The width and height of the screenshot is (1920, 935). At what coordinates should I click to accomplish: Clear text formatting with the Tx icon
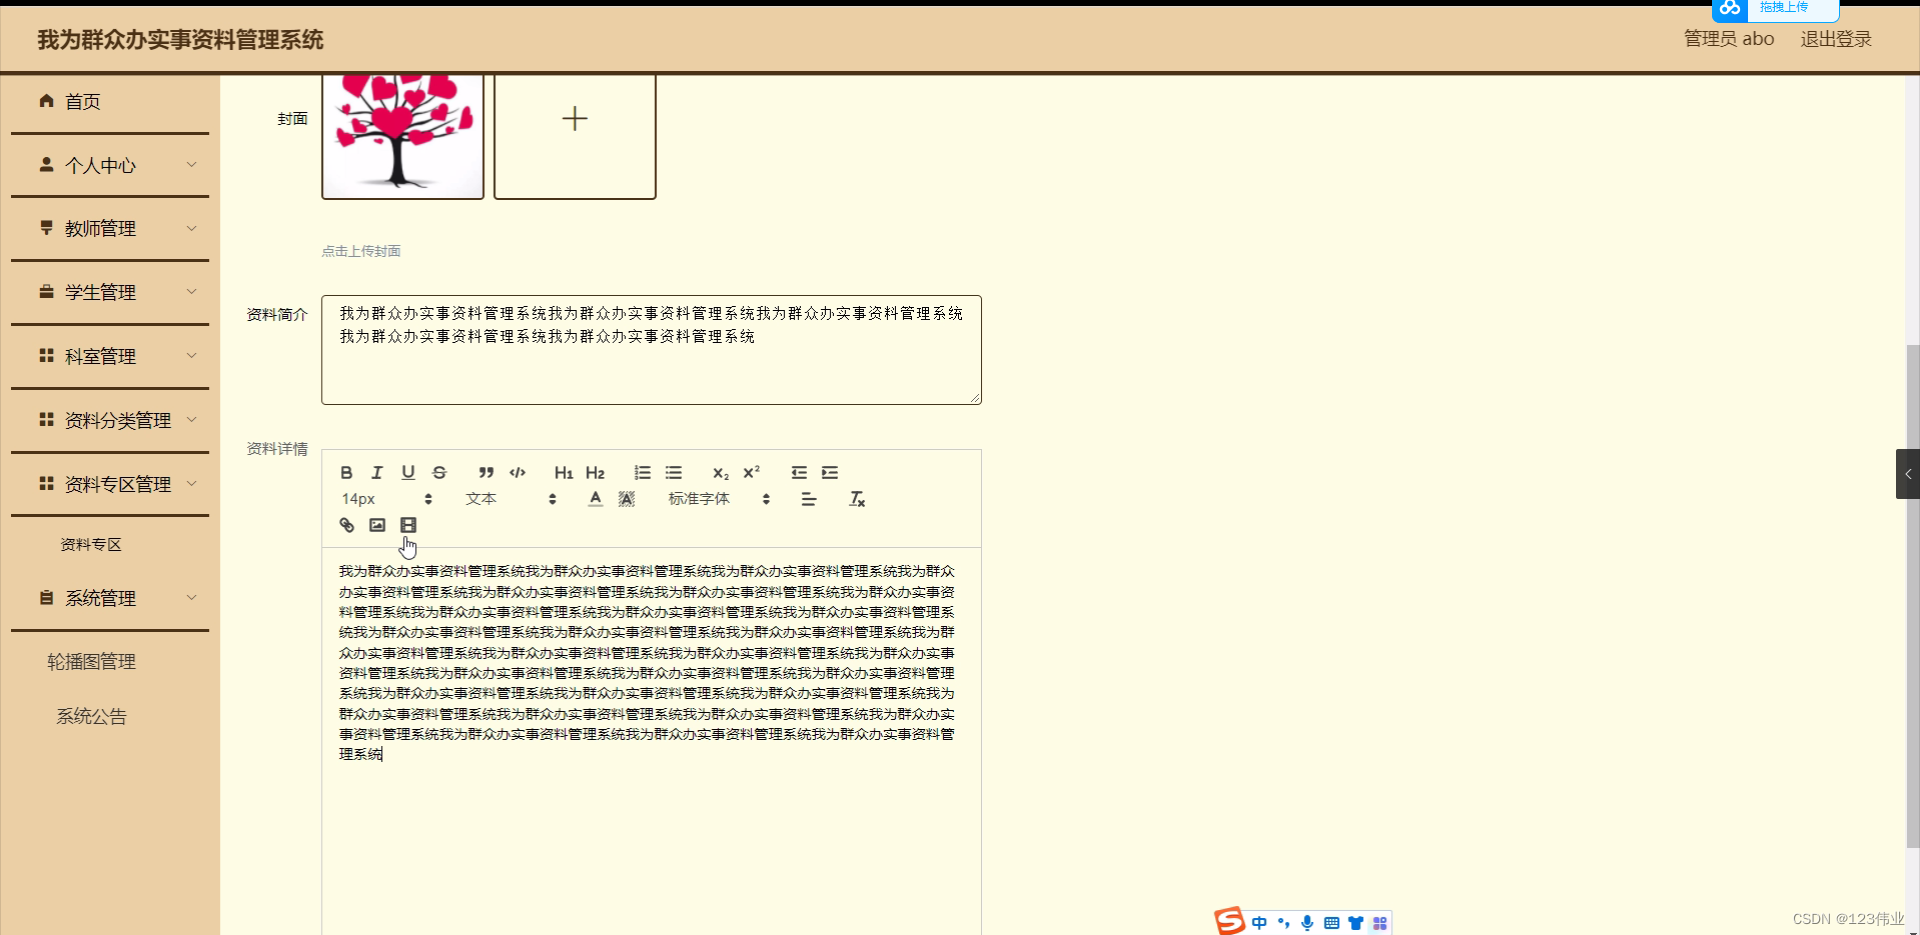coord(856,498)
